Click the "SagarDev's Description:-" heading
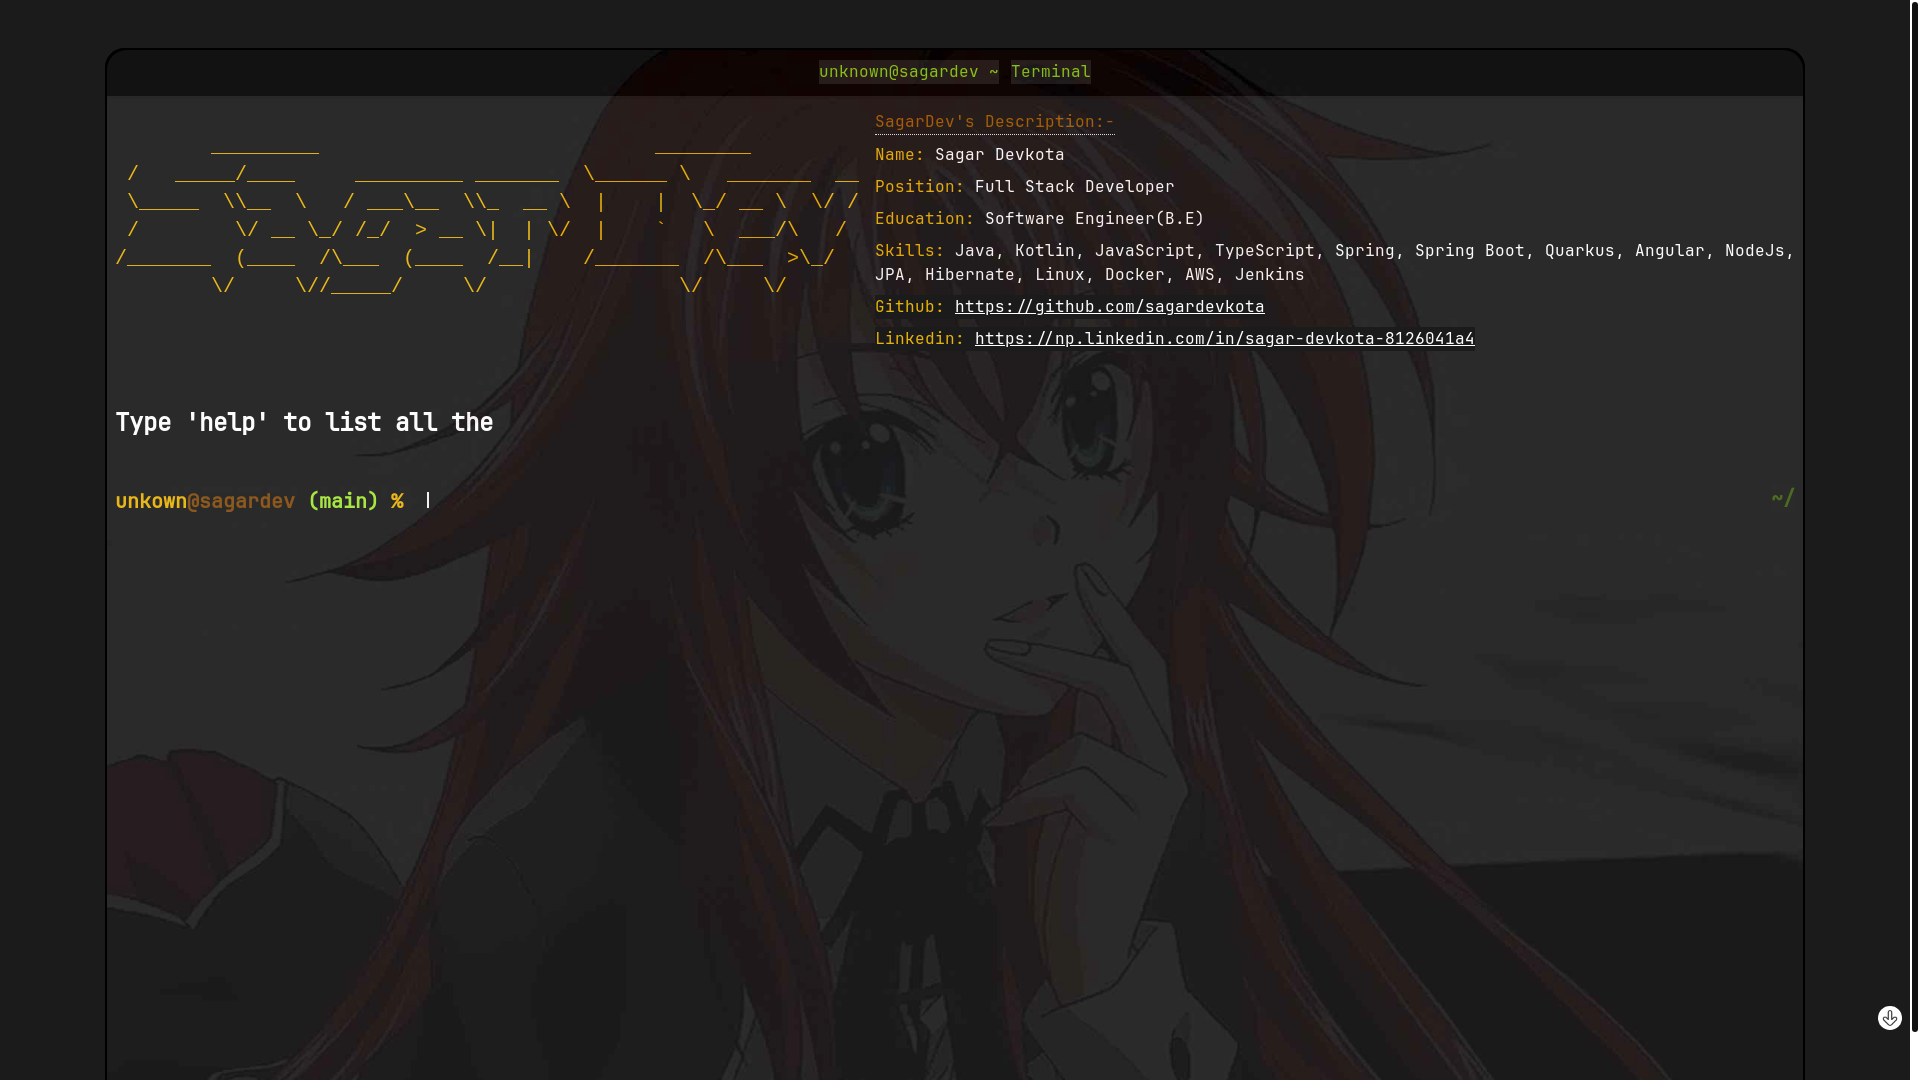The width and height of the screenshot is (1920, 1080). click(994, 122)
